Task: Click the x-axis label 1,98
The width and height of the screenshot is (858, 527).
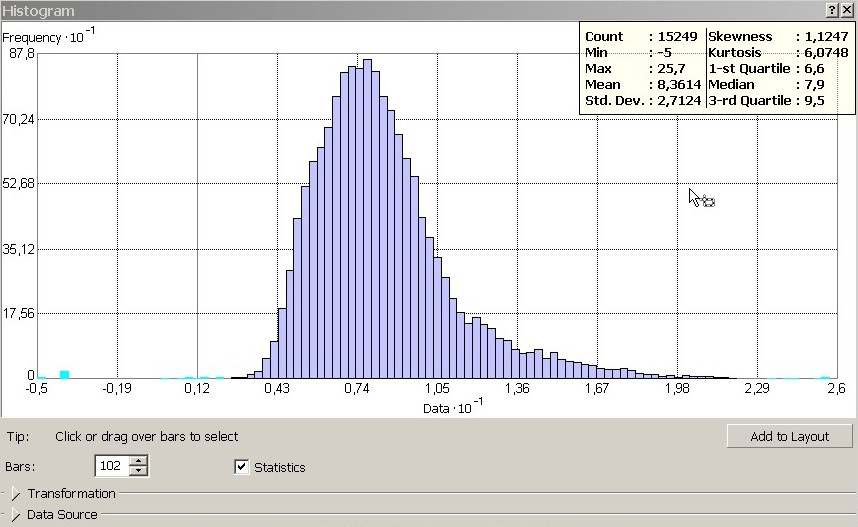Action: click(677, 389)
